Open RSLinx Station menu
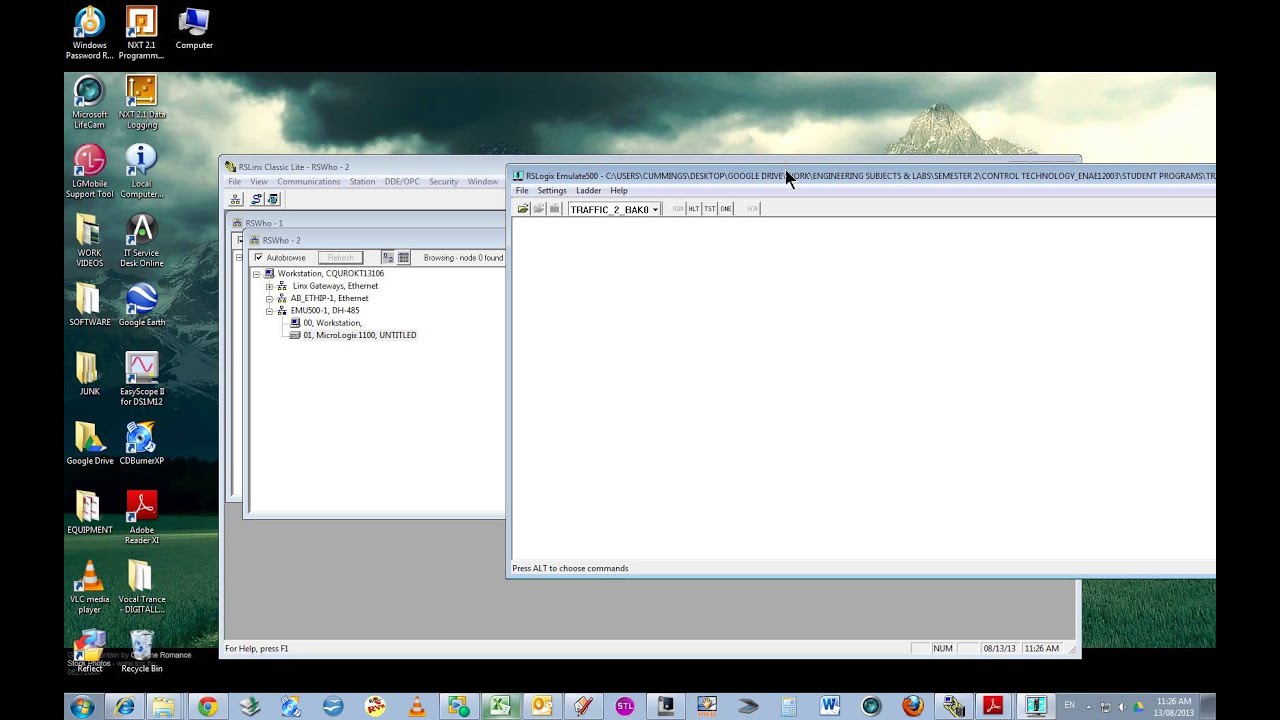Image resolution: width=1280 pixels, height=720 pixels. pos(362,182)
